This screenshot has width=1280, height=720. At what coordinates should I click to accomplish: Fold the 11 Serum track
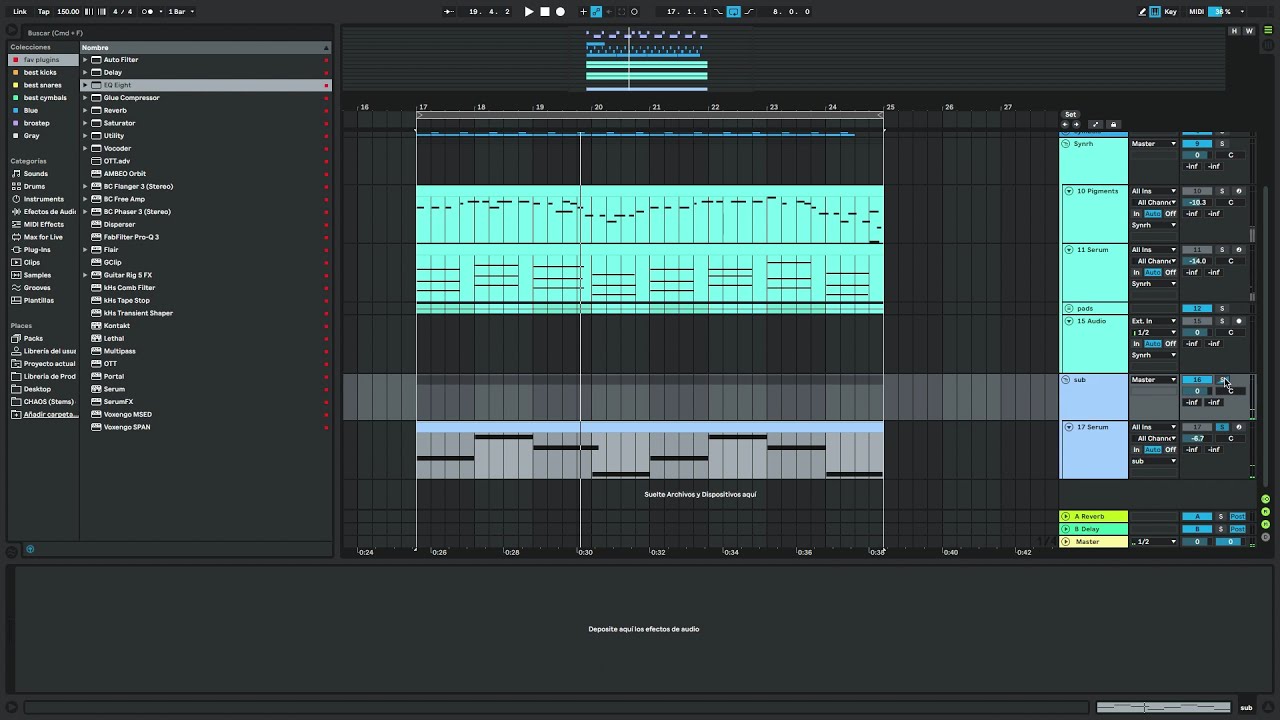pyautogui.click(x=1068, y=250)
